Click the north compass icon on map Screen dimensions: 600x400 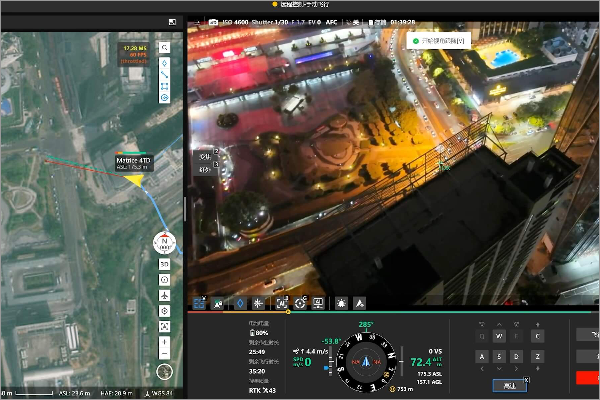(x=164, y=243)
